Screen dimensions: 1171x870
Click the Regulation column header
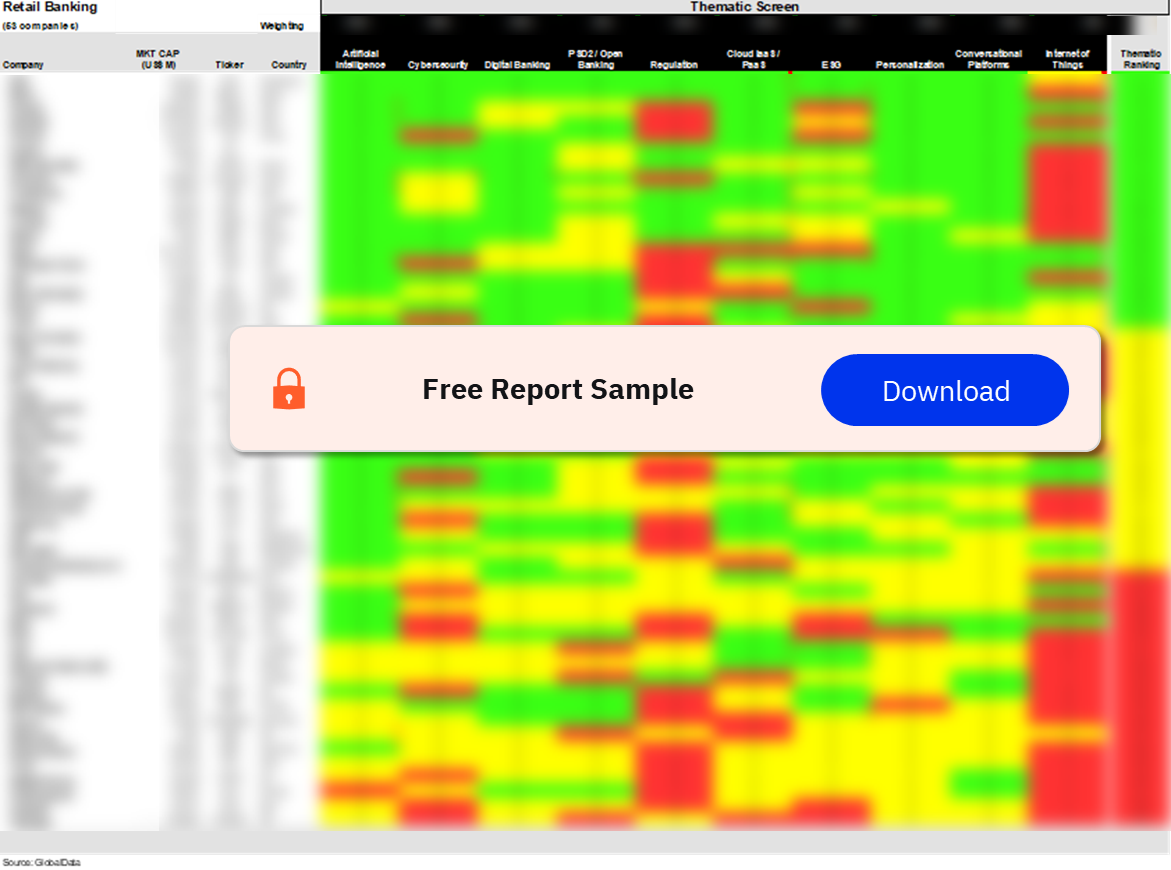tap(674, 65)
